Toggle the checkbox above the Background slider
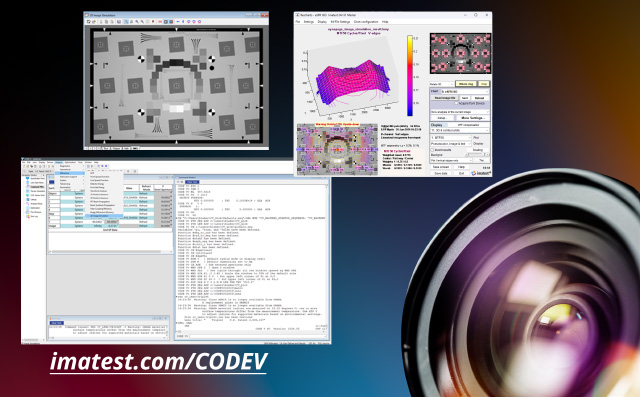Image resolution: width=640 pixels, height=397 pixels. point(432,150)
